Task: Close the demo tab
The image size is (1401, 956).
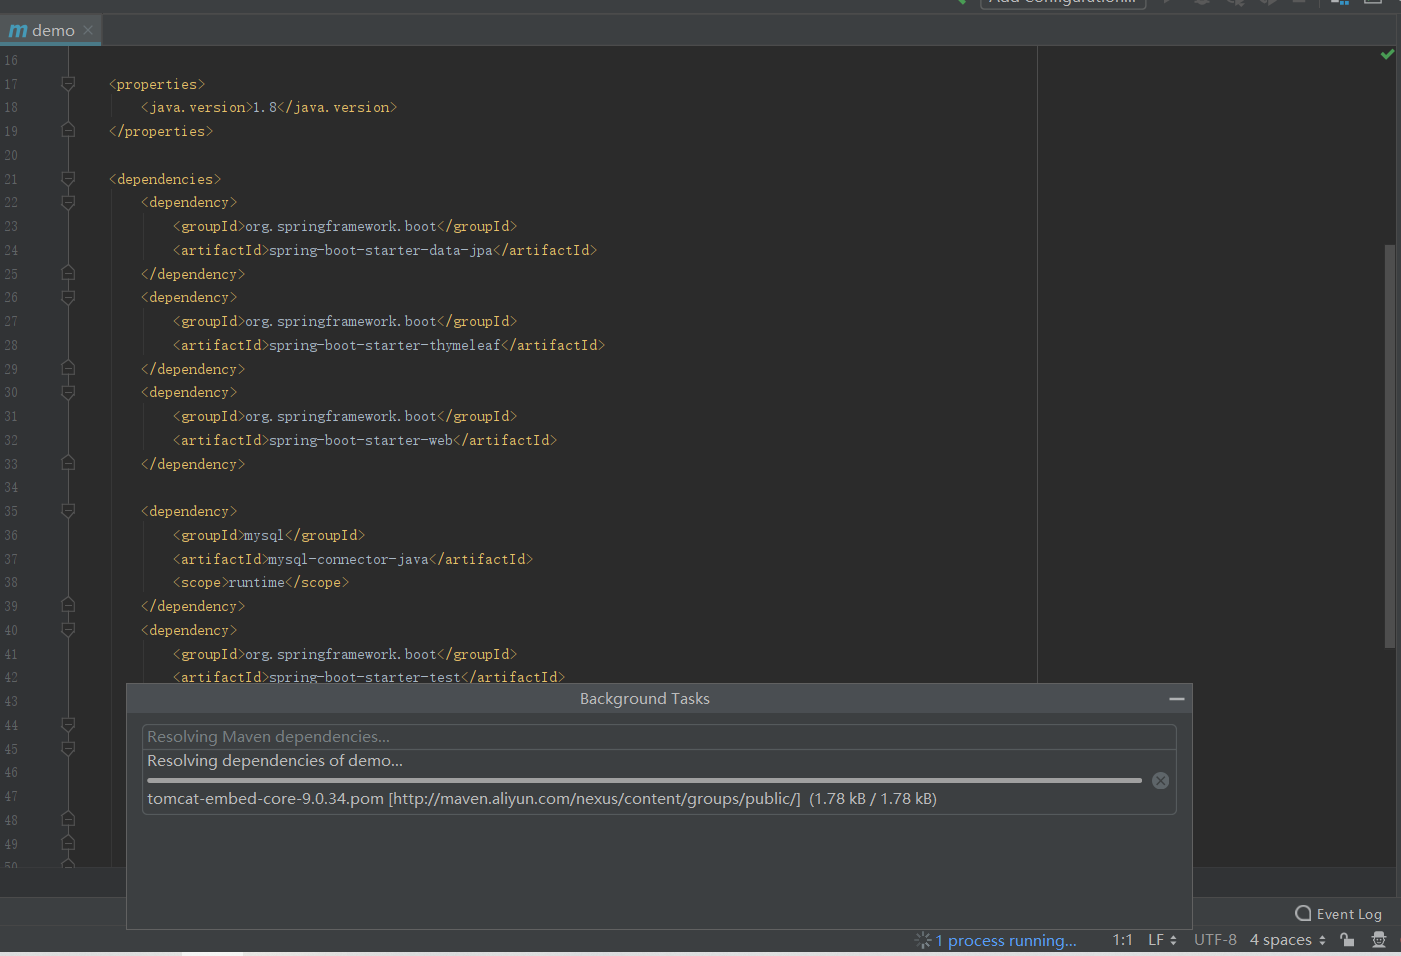Action: [x=88, y=30]
